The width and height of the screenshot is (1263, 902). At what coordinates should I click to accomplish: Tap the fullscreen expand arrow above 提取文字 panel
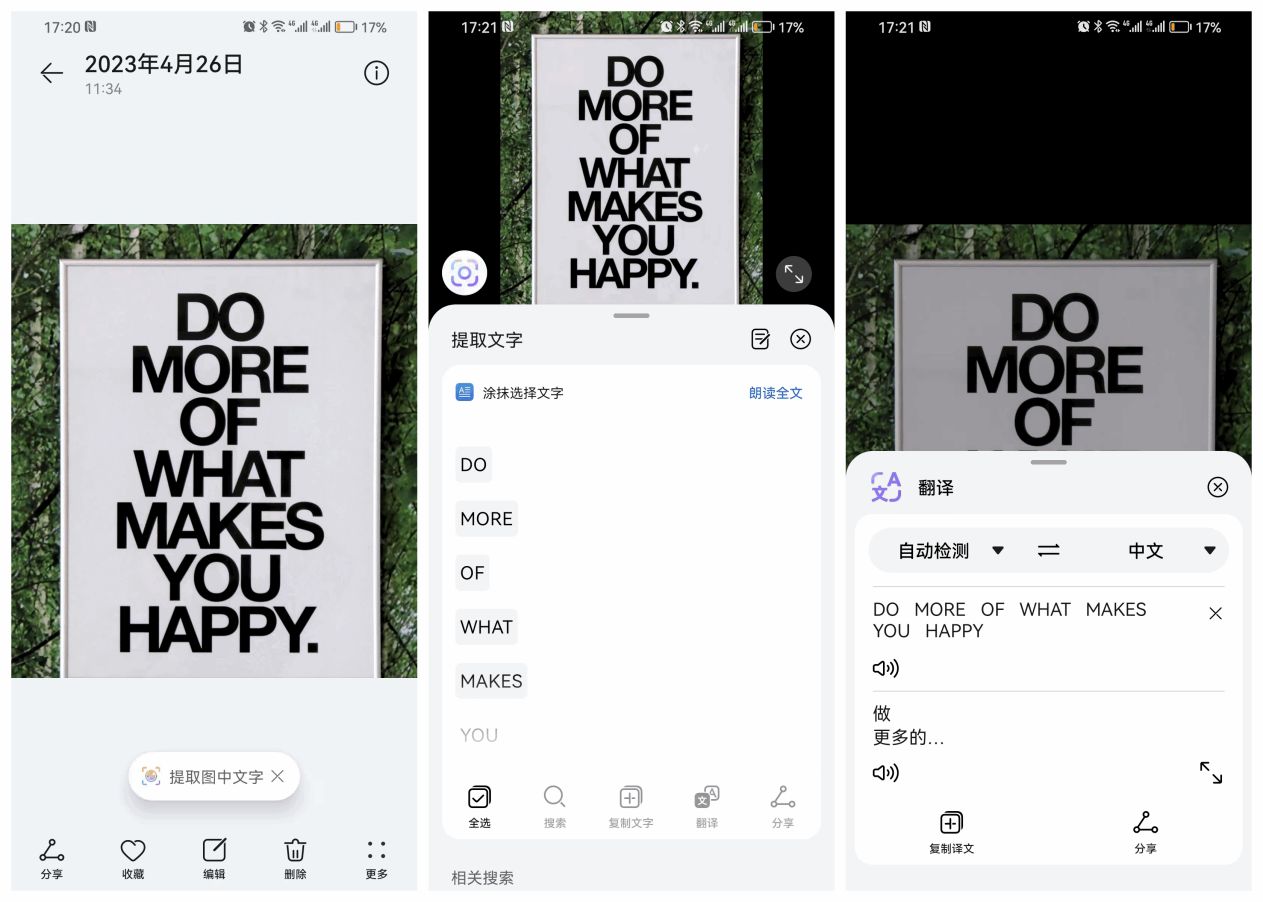(793, 273)
